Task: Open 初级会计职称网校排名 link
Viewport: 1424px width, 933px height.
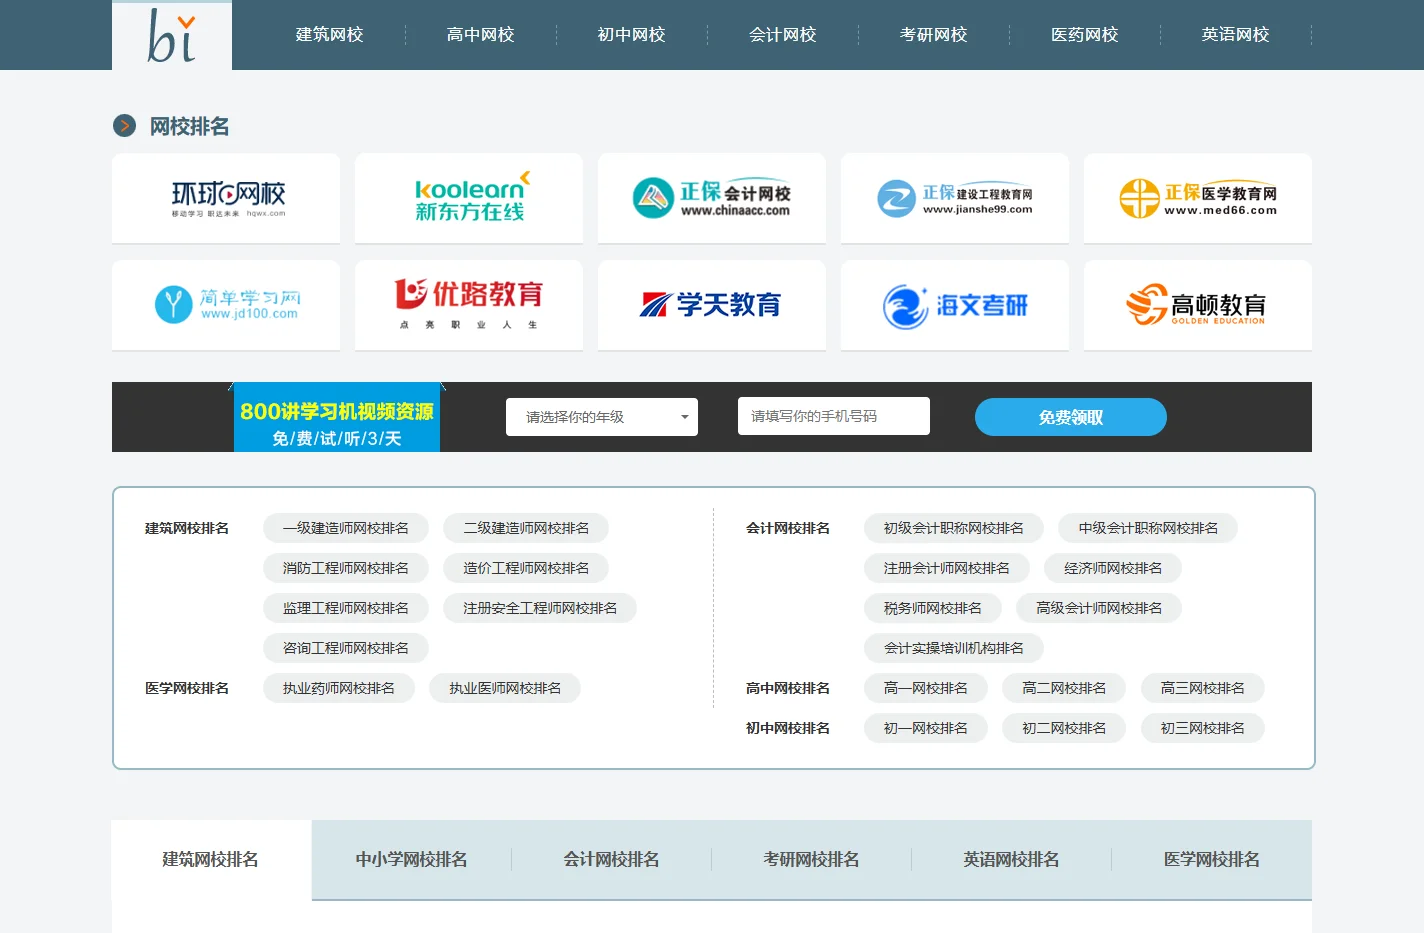Action: pyautogui.click(x=954, y=528)
